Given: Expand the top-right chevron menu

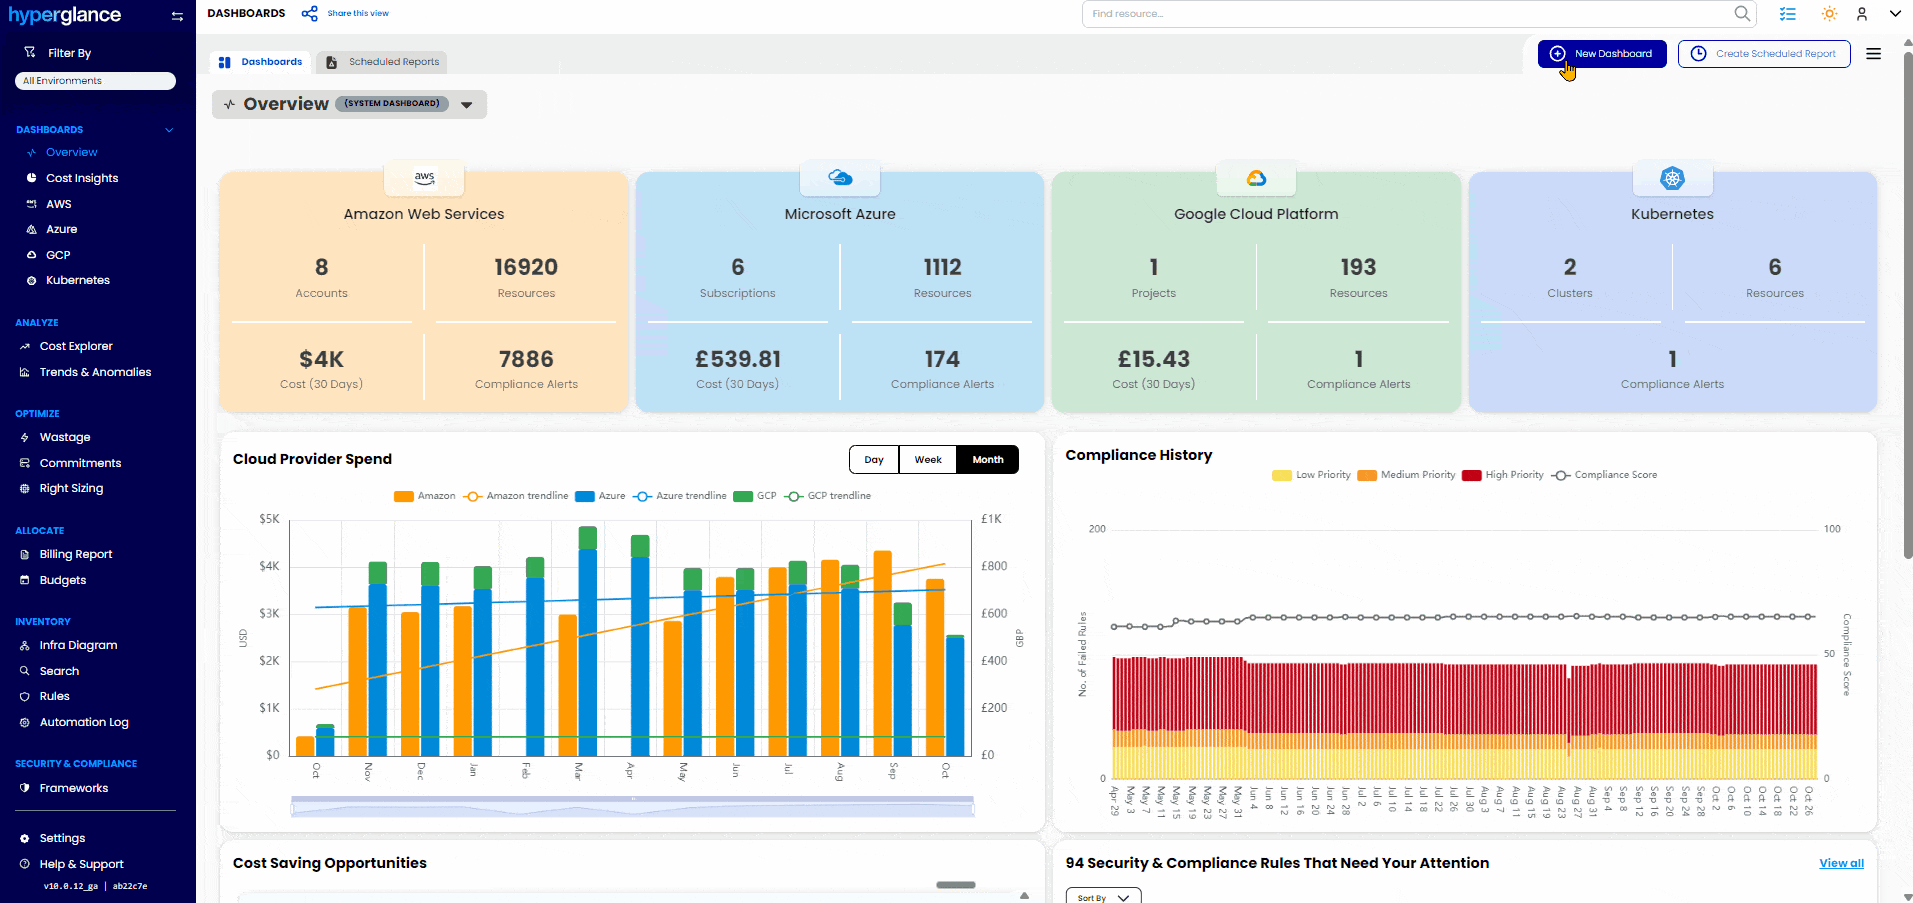Looking at the screenshot, I should pos(1895,14).
